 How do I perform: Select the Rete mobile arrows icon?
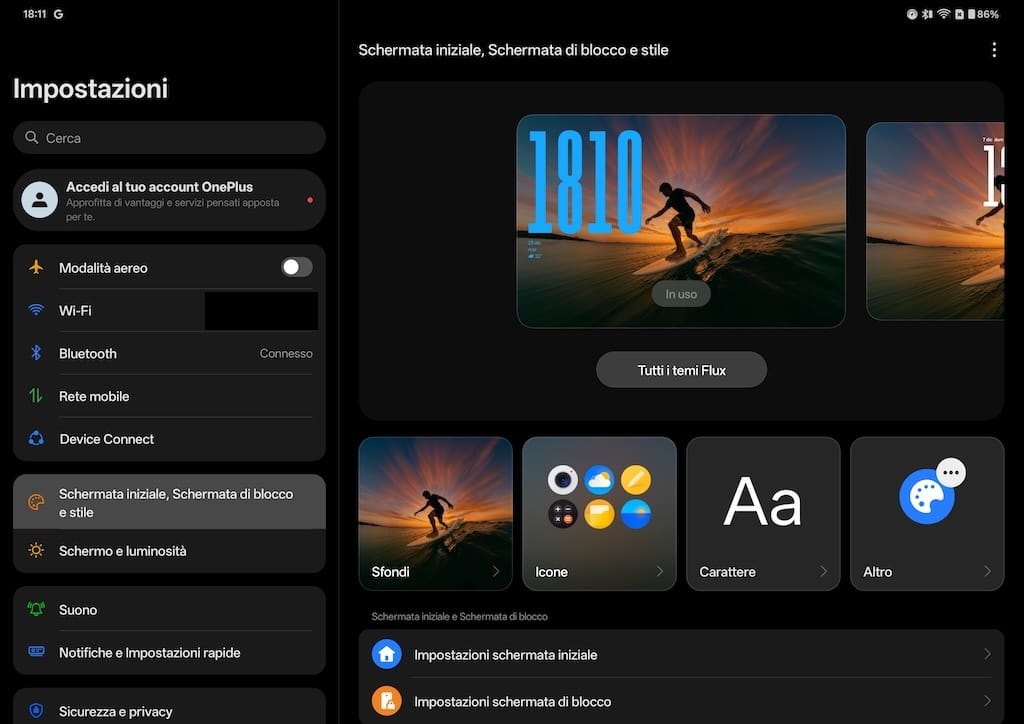click(37, 396)
